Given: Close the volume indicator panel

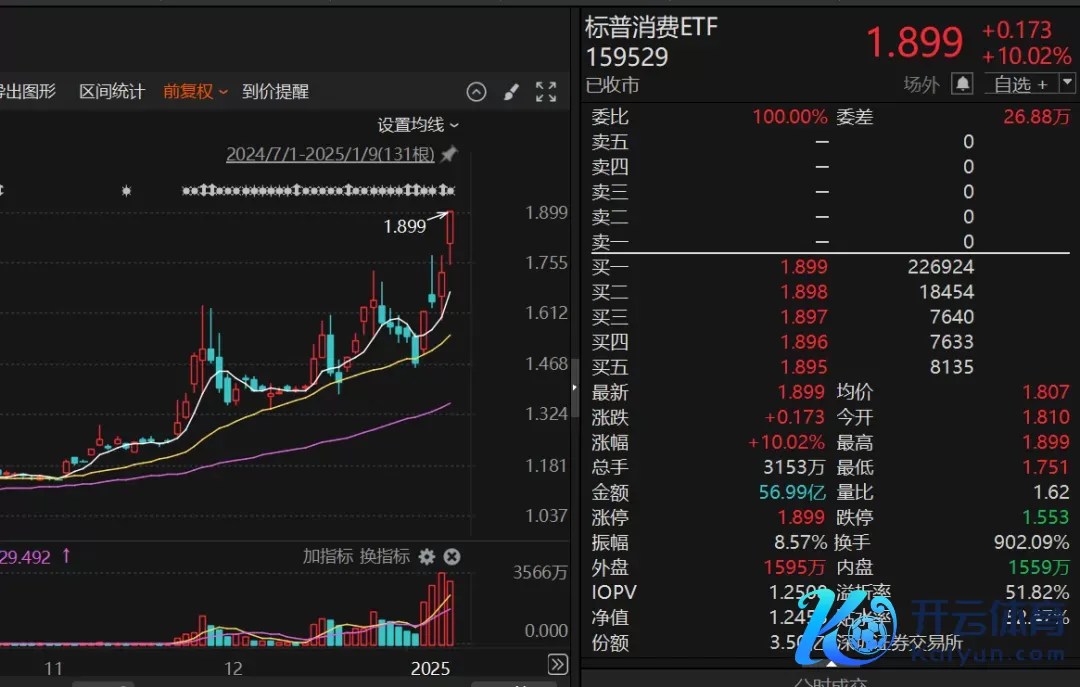Looking at the screenshot, I should click(452, 557).
